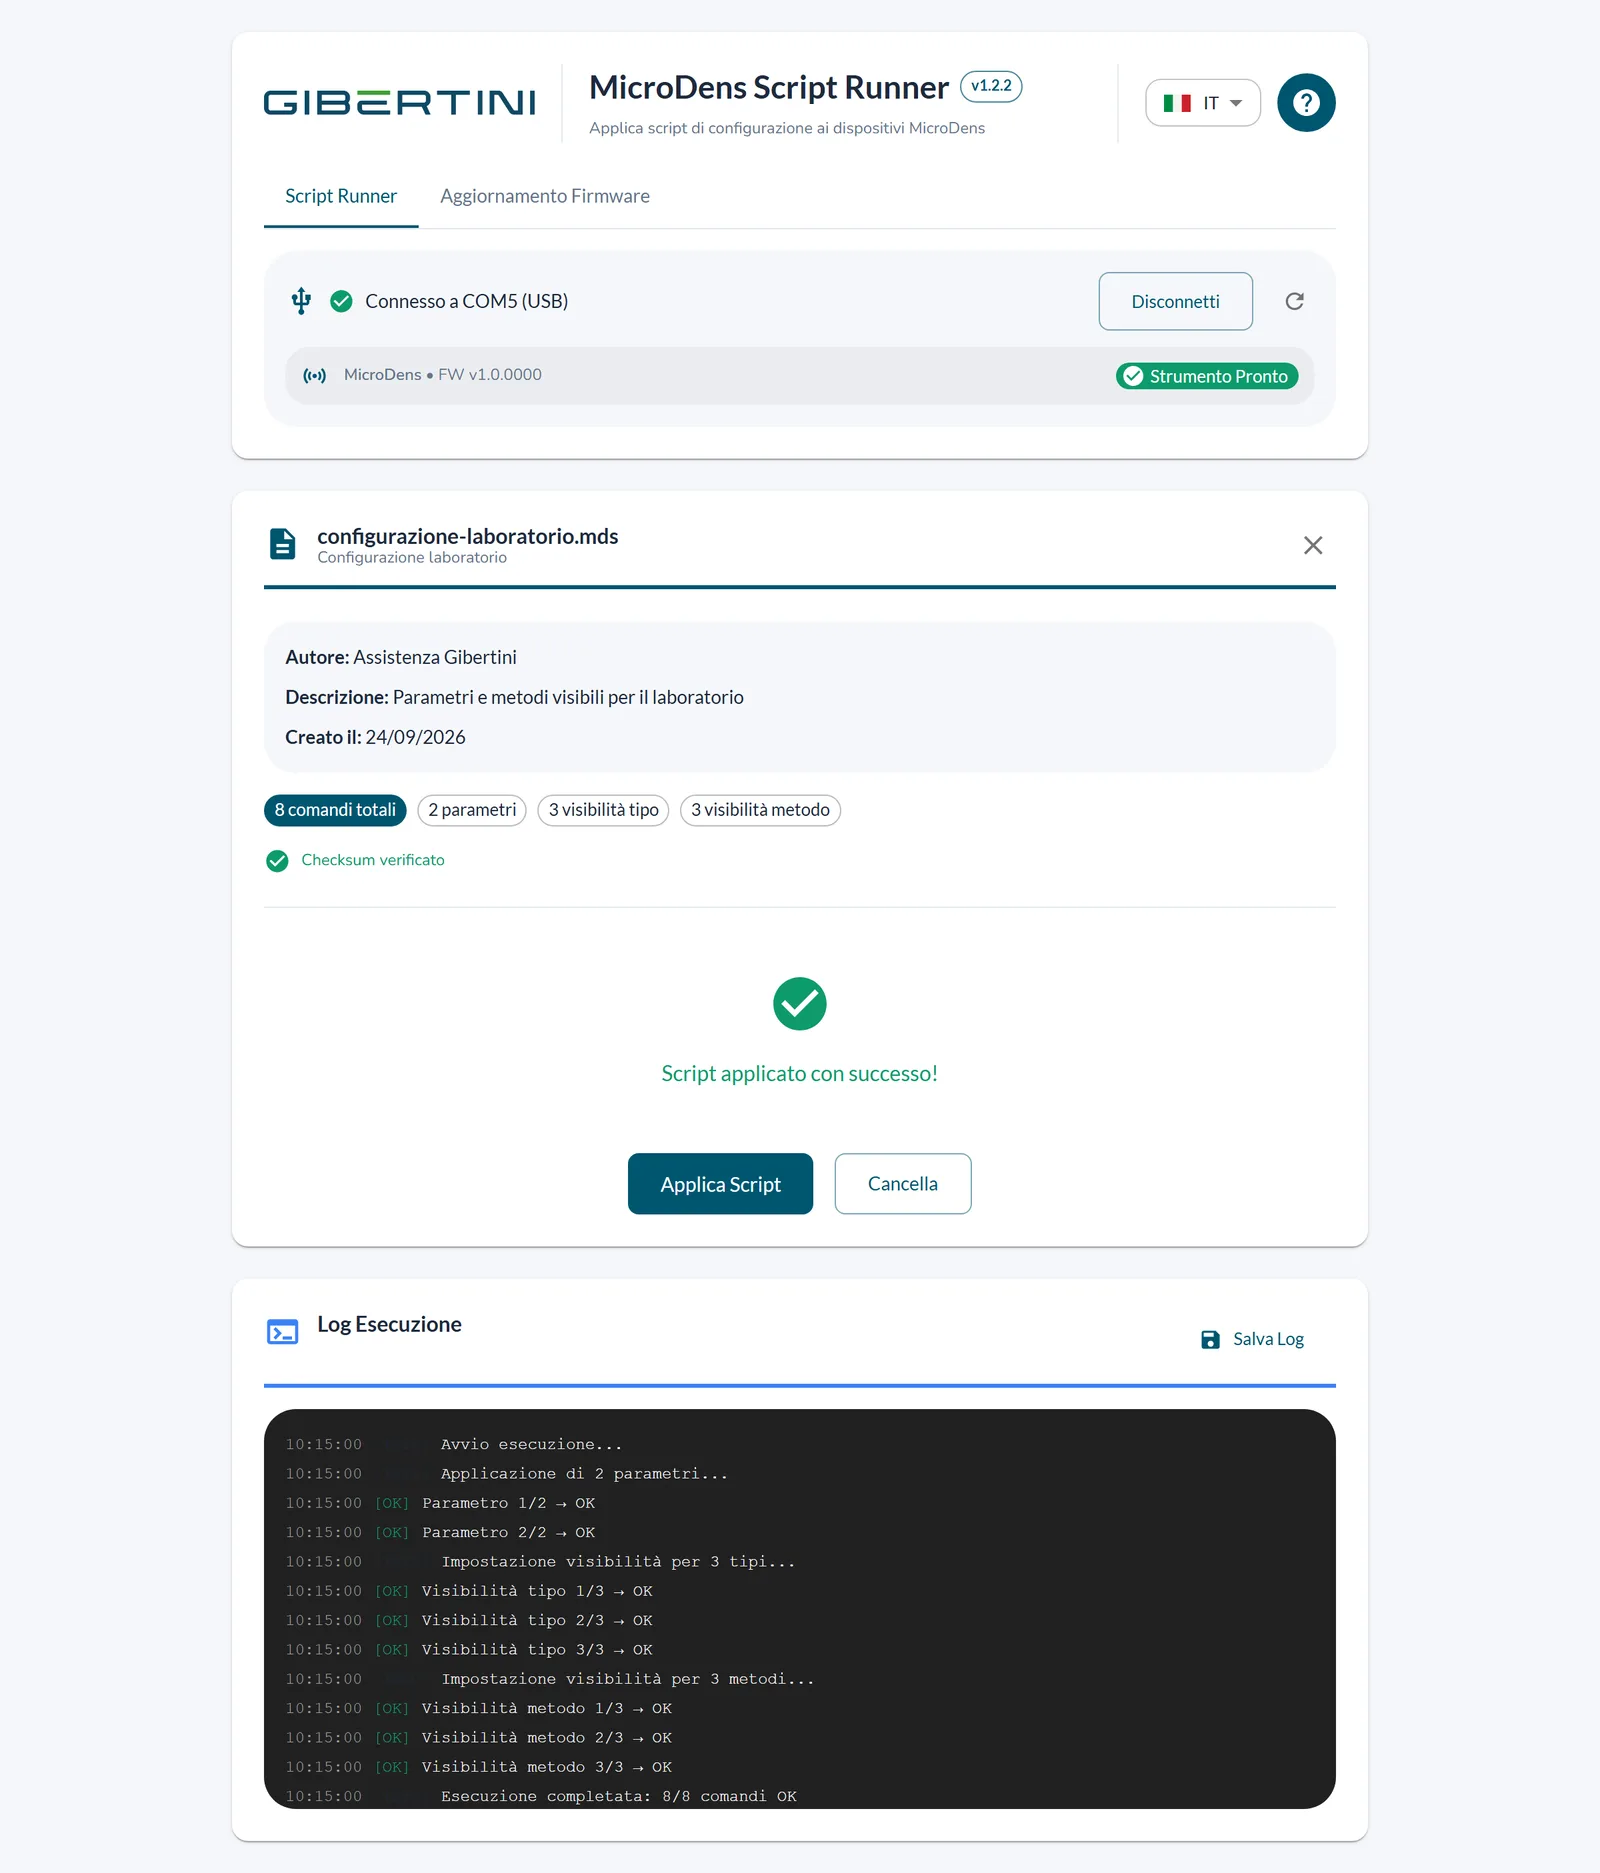Click the MicroDens • FW v1.0.0000 text
The image size is (1600, 1873).
[443, 375]
